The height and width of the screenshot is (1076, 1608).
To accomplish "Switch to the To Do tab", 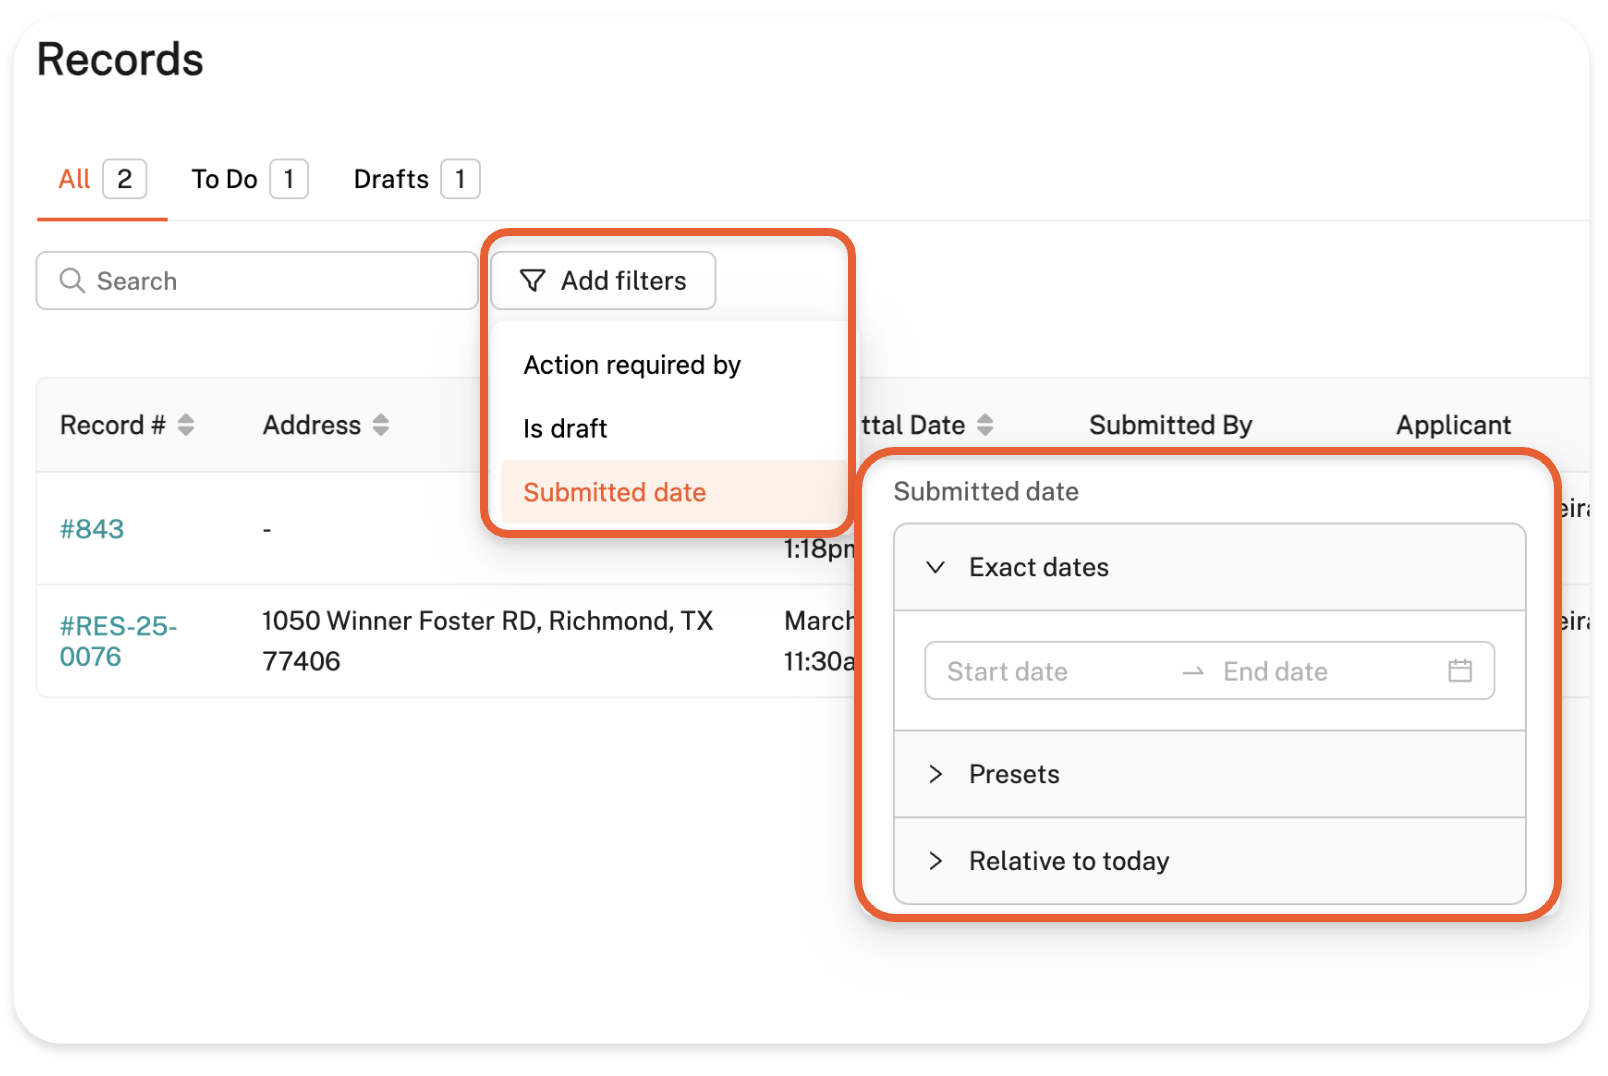I will 225,179.
